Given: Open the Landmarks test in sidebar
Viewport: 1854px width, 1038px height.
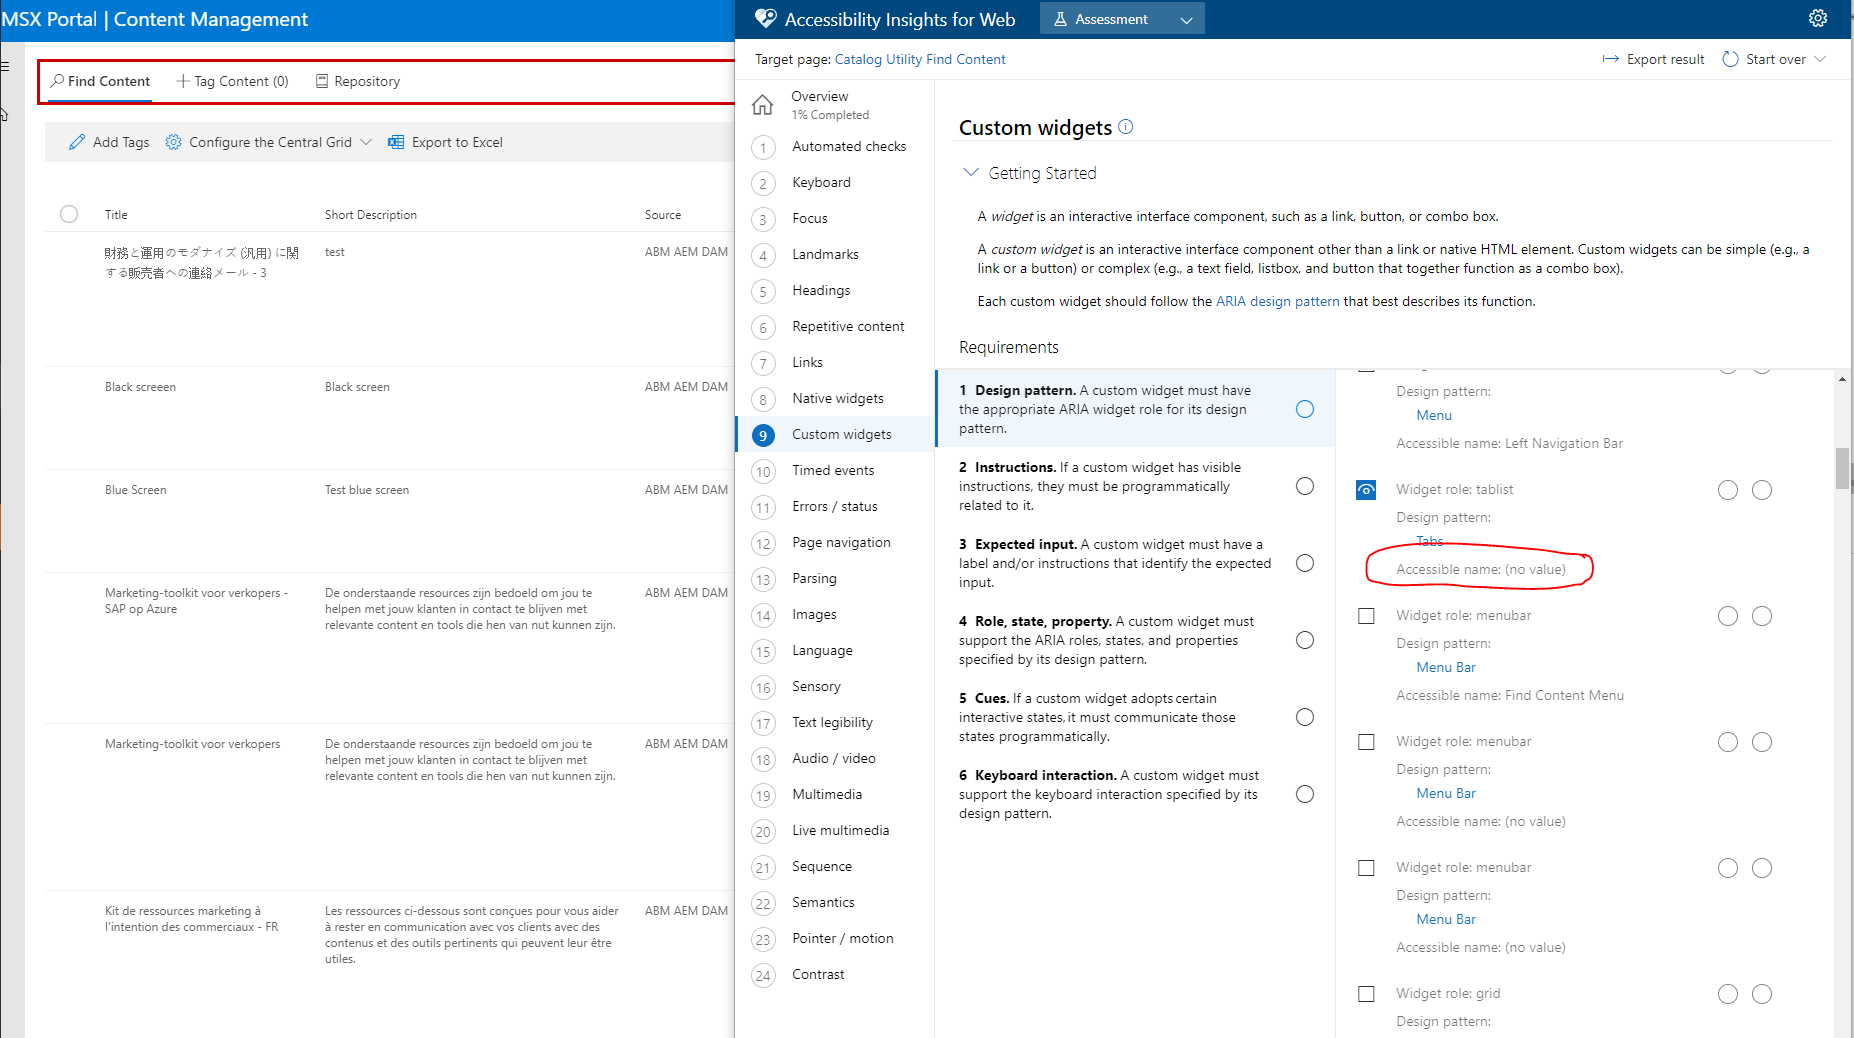Looking at the screenshot, I should (825, 254).
